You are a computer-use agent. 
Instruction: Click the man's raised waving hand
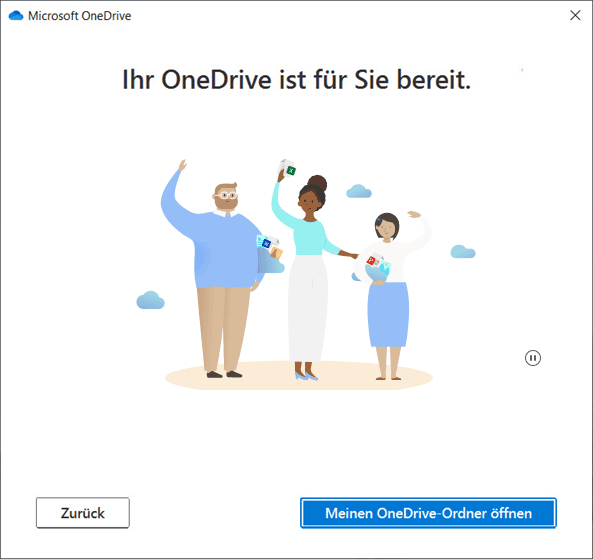(182, 165)
